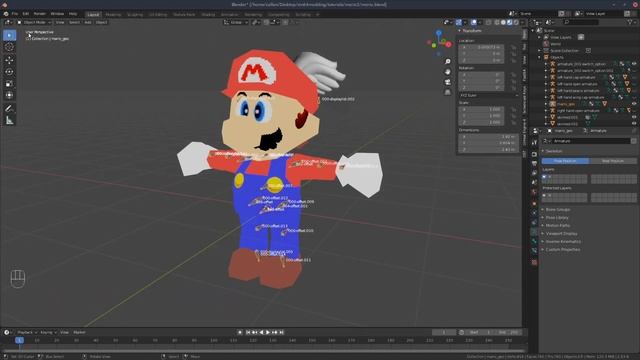Open the Output properties tab icon
Viewport: 640px width, 360px height.
(534, 164)
